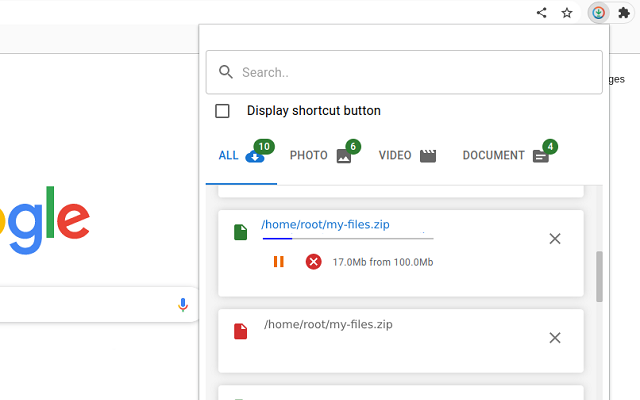Screen dimensions: 640x400
Task: Remove the downloading my-files.zip entry
Action: click(x=555, y=238)
